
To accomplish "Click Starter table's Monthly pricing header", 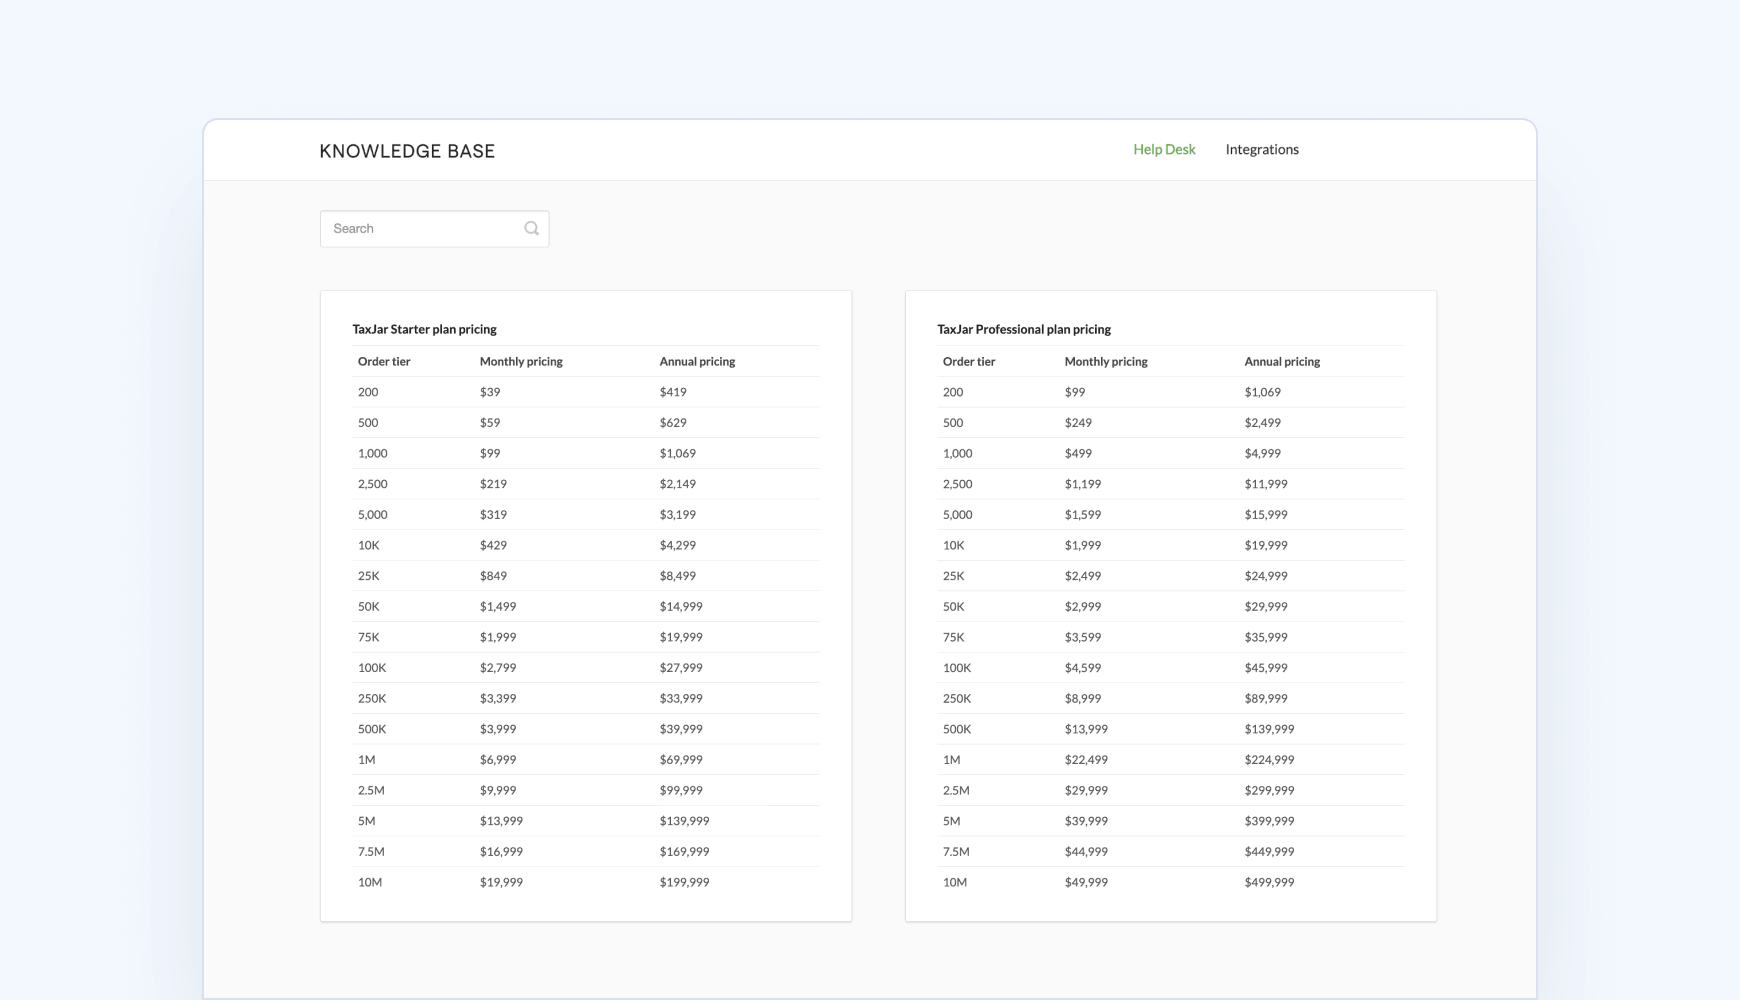I will click(521, 362).
